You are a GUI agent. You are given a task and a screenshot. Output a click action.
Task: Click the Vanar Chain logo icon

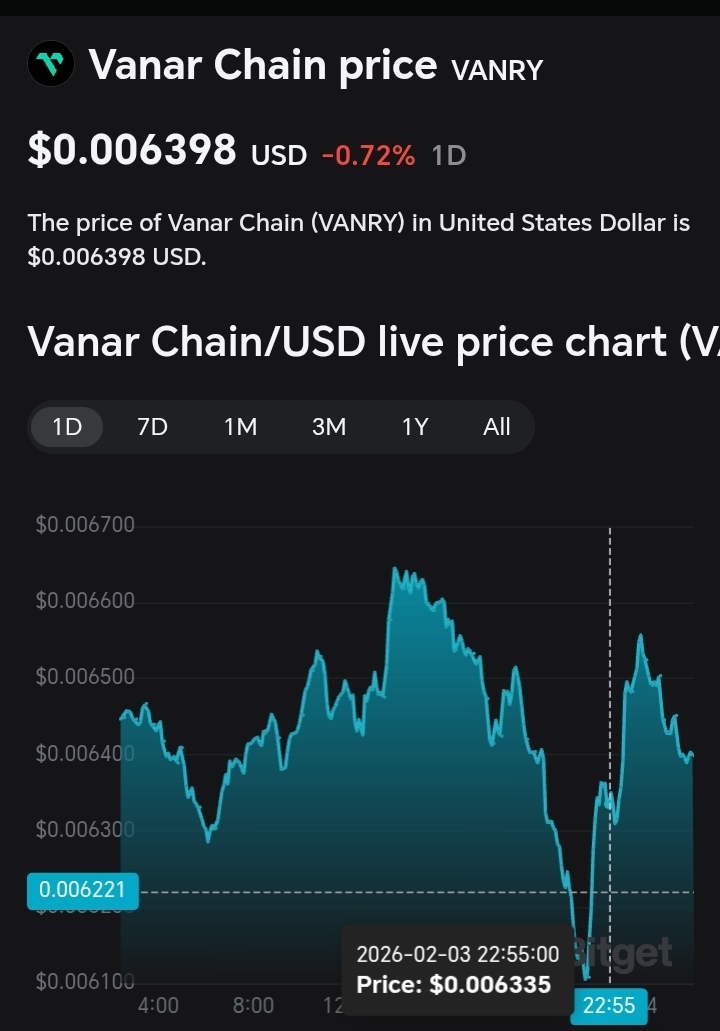point(50,66)
